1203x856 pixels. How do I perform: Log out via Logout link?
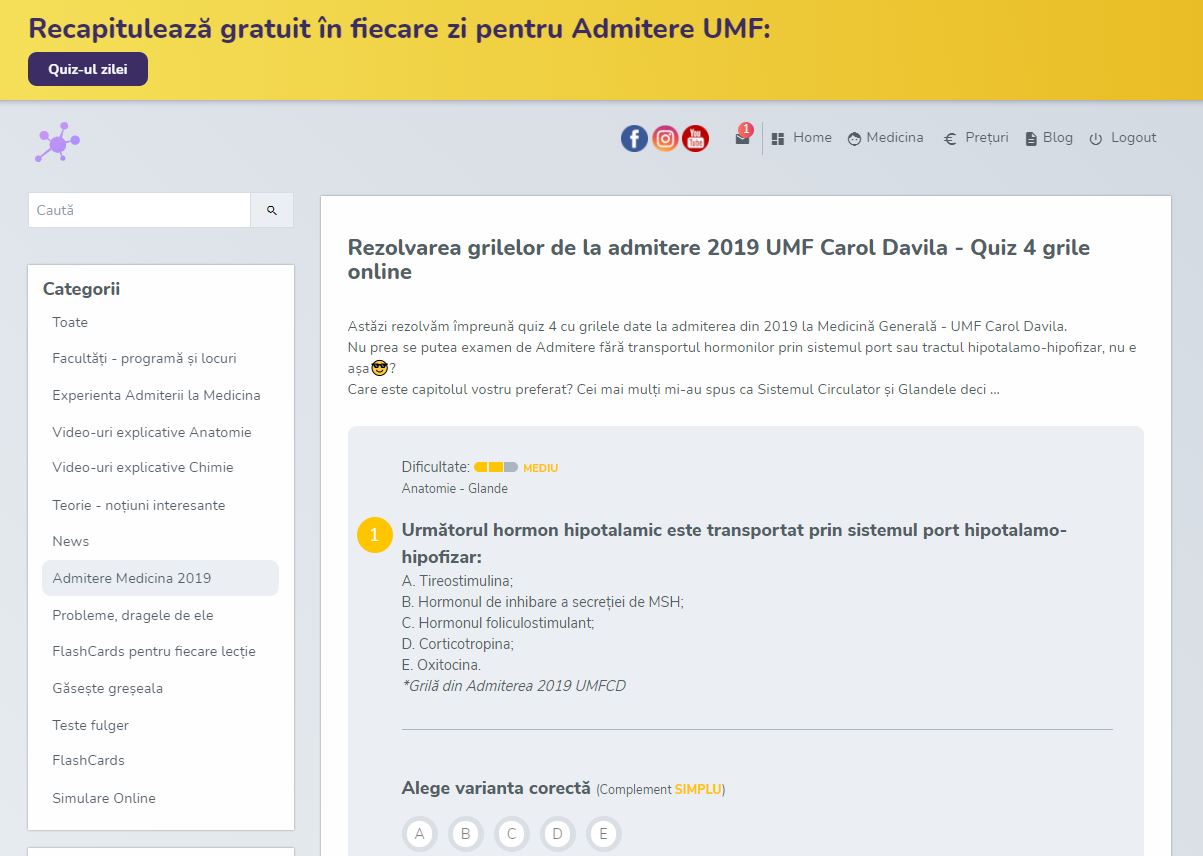tap(1134, 138)
